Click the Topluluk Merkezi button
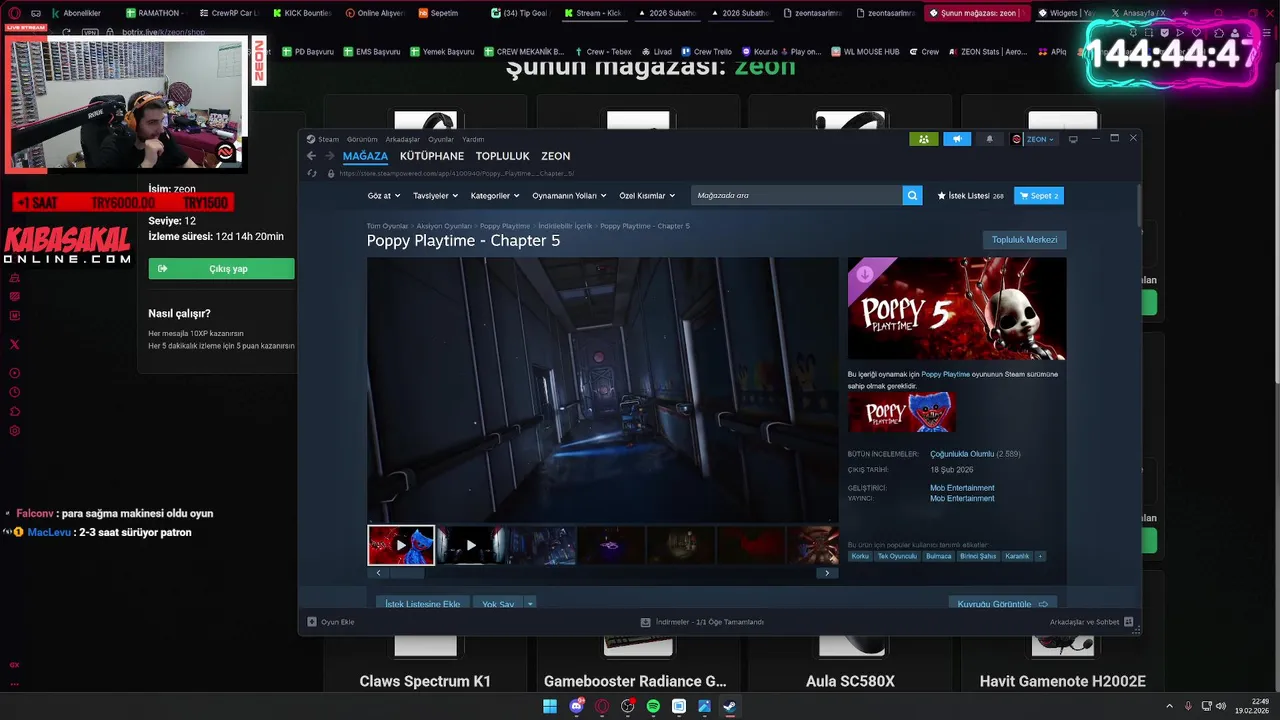1280x720 pixels. 1024,240
